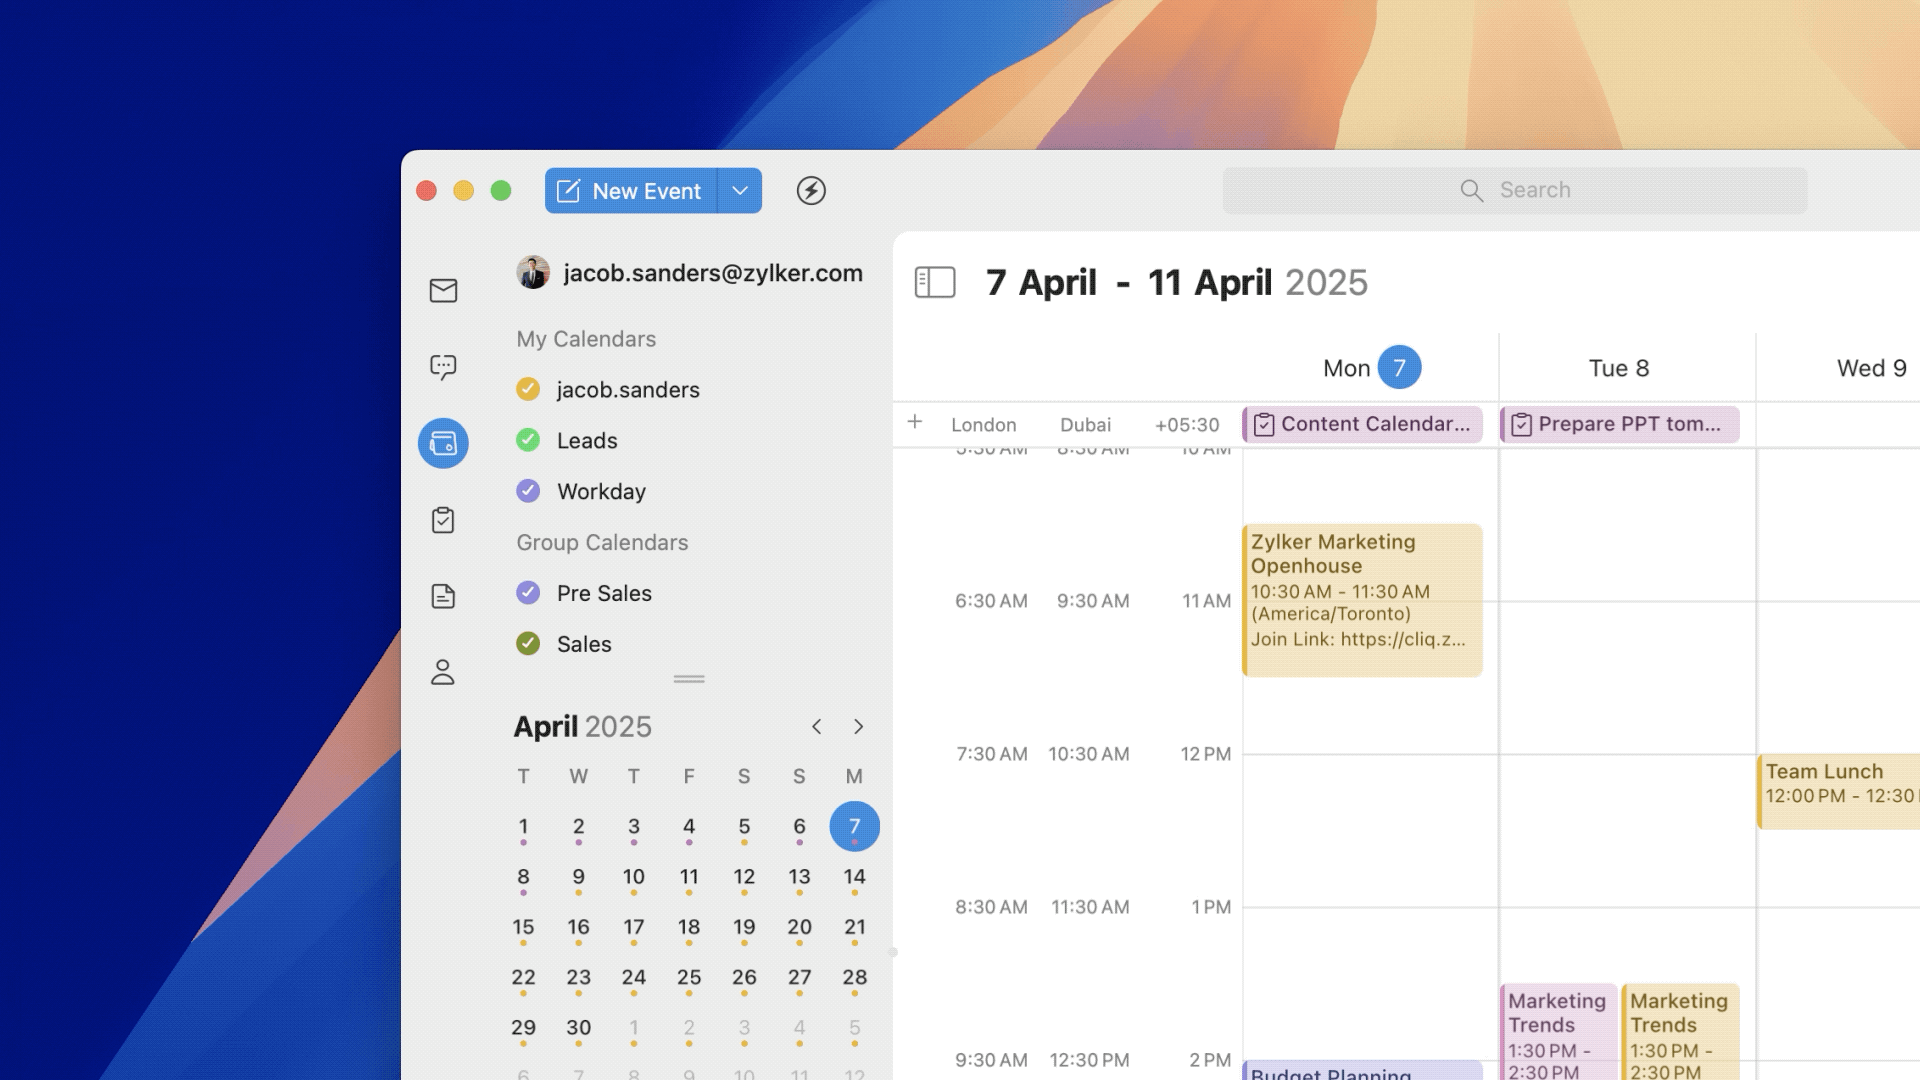Go to next month in mini calendar
Screen dimensions: 1920x1080
(858, 727)
